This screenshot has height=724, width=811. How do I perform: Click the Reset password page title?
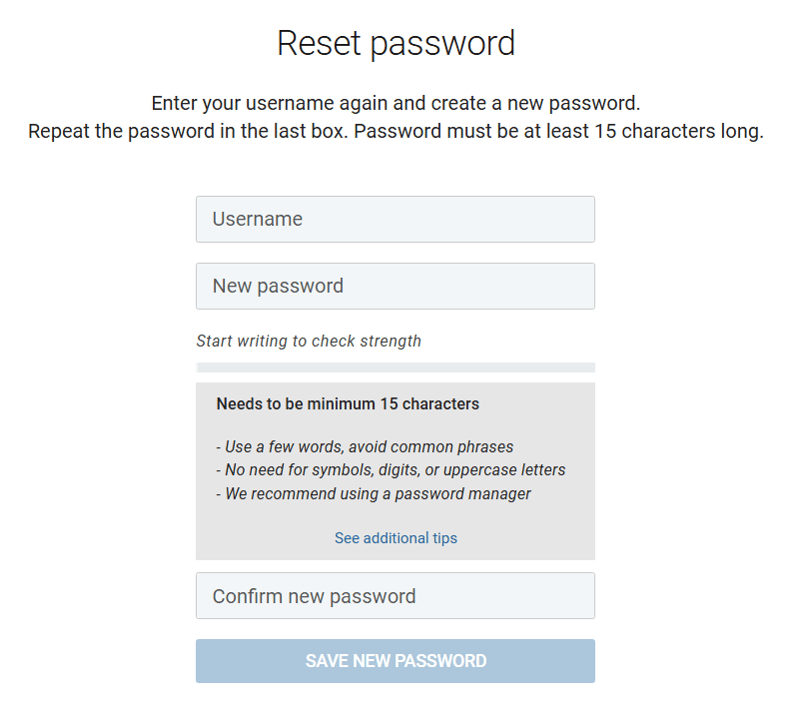pyautogui.click(x=396, y=43)
